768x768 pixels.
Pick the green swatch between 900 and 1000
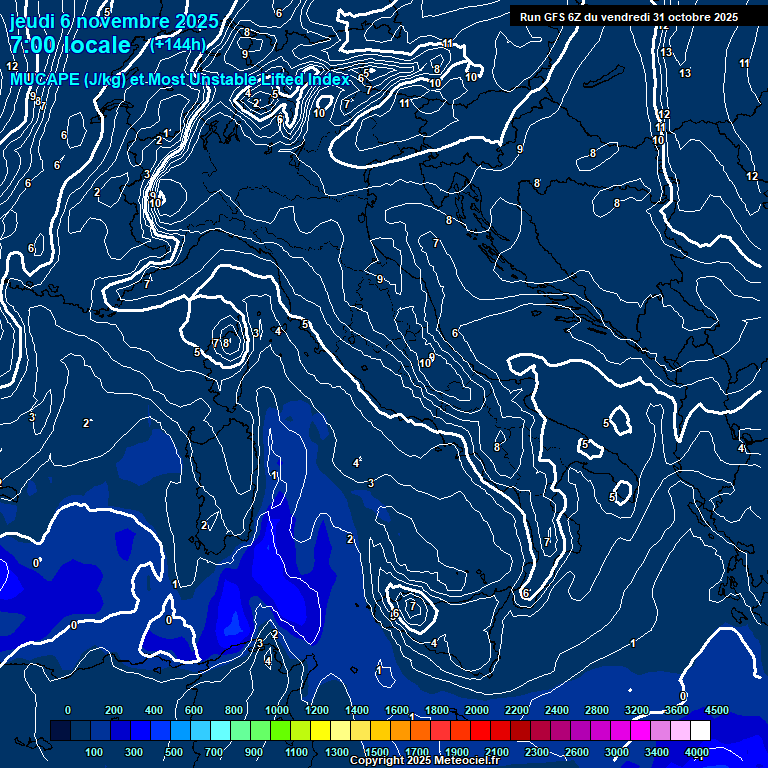coord(260,730)
